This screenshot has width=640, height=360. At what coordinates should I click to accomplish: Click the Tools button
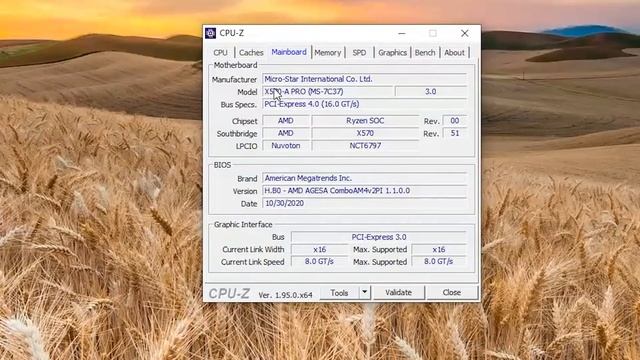pos(339,293)
